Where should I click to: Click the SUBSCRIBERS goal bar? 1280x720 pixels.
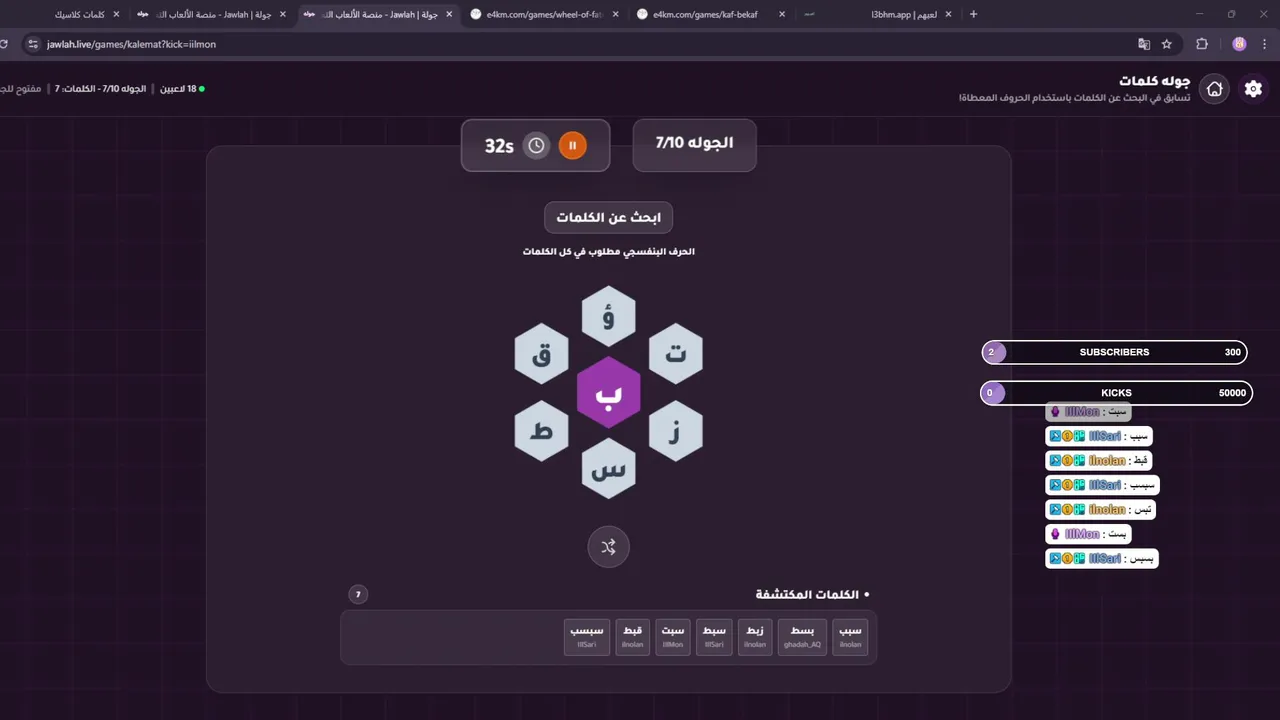click(1115, 352)
